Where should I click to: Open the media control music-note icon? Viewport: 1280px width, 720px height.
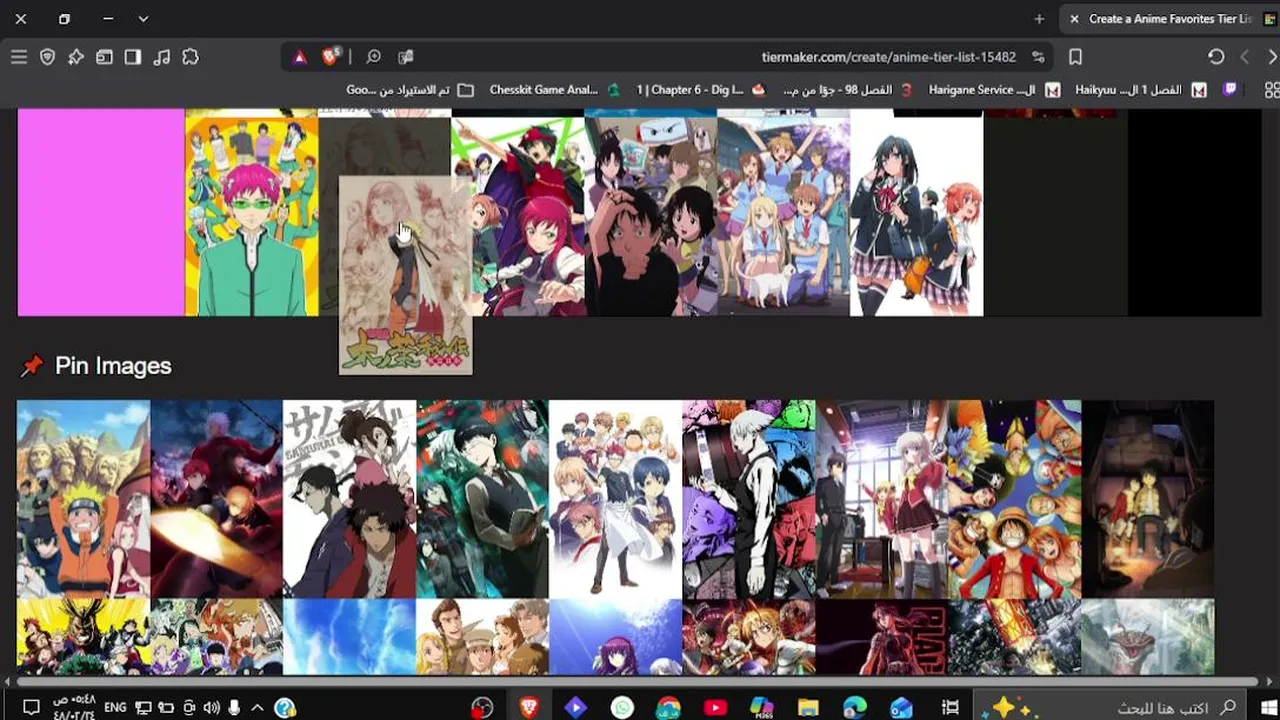click(x=161, y=57)
